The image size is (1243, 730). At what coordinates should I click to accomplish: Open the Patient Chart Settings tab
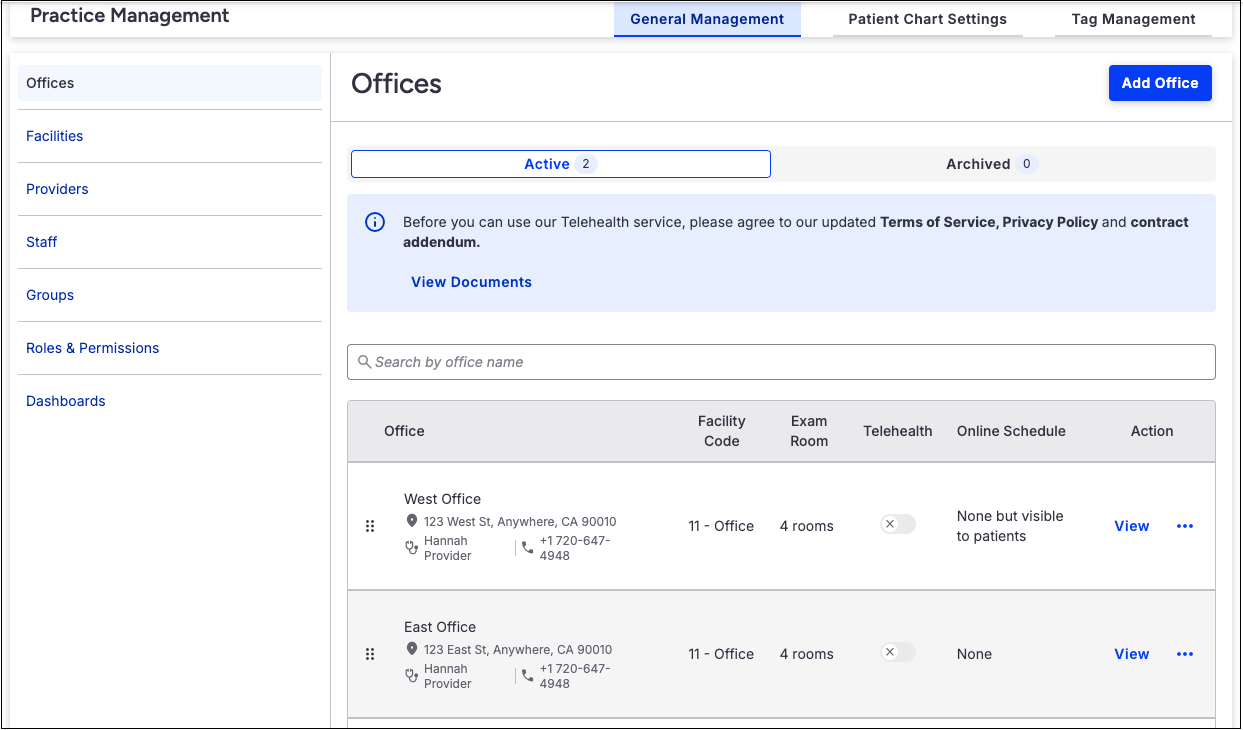[x=927, y=19]
